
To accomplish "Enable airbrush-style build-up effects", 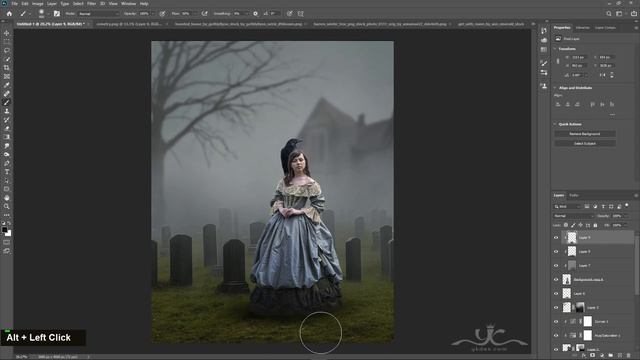I will [x=204, y=13].
